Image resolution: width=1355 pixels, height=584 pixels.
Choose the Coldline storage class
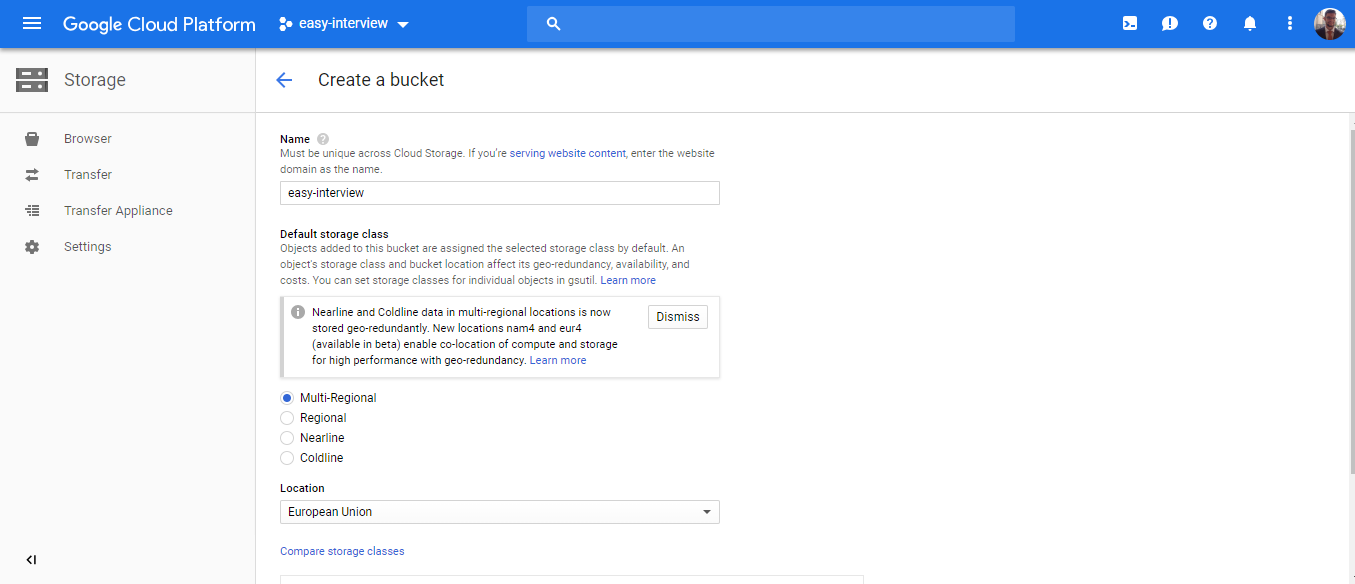tap(287, 458)
